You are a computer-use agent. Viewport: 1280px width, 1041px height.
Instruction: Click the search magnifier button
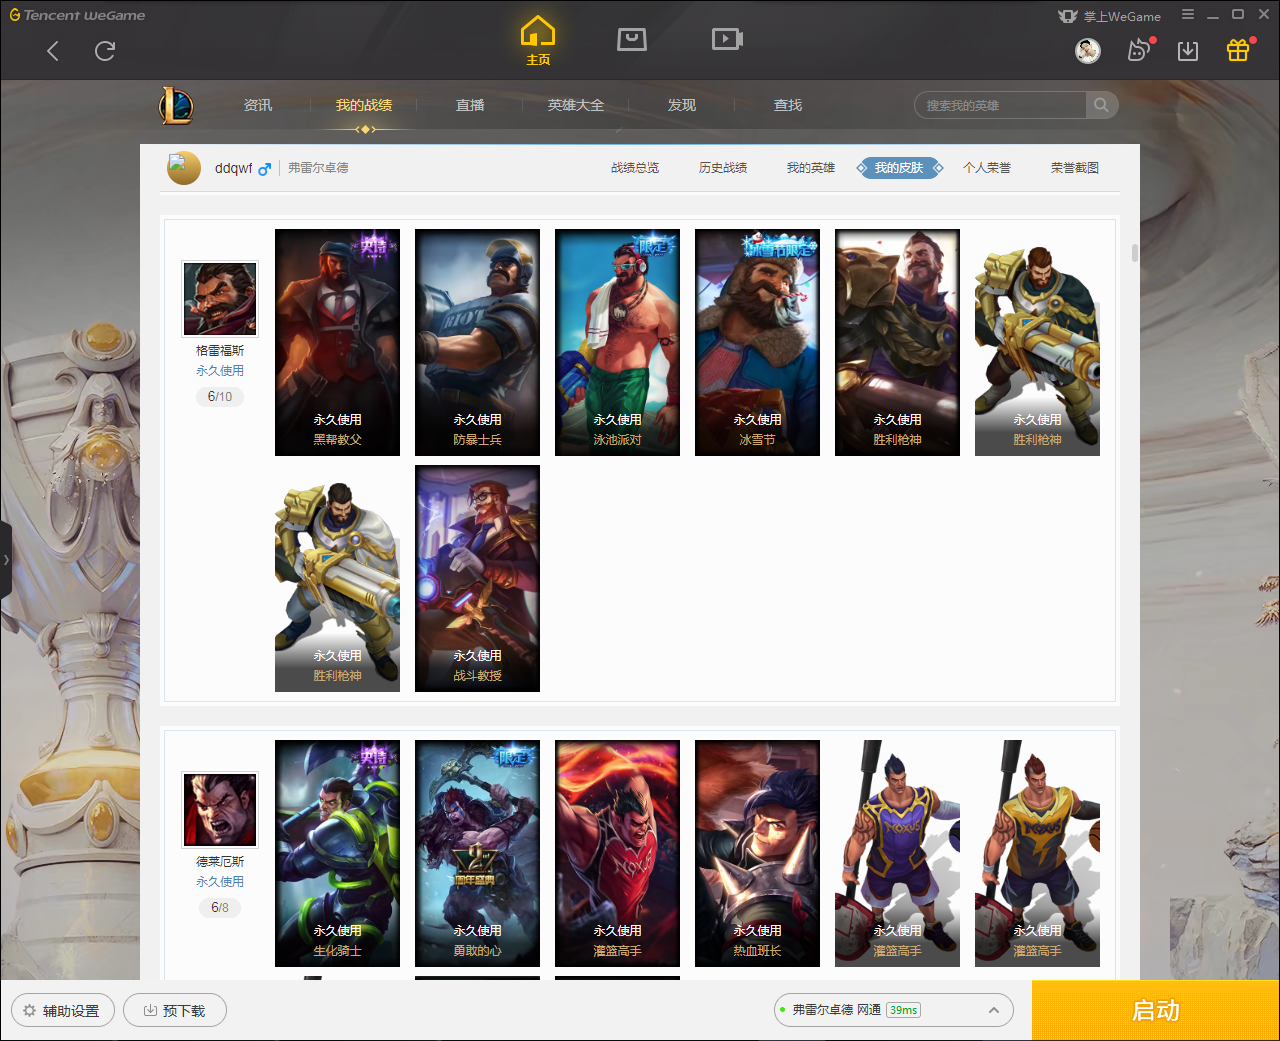click(x=1101, y=105)
